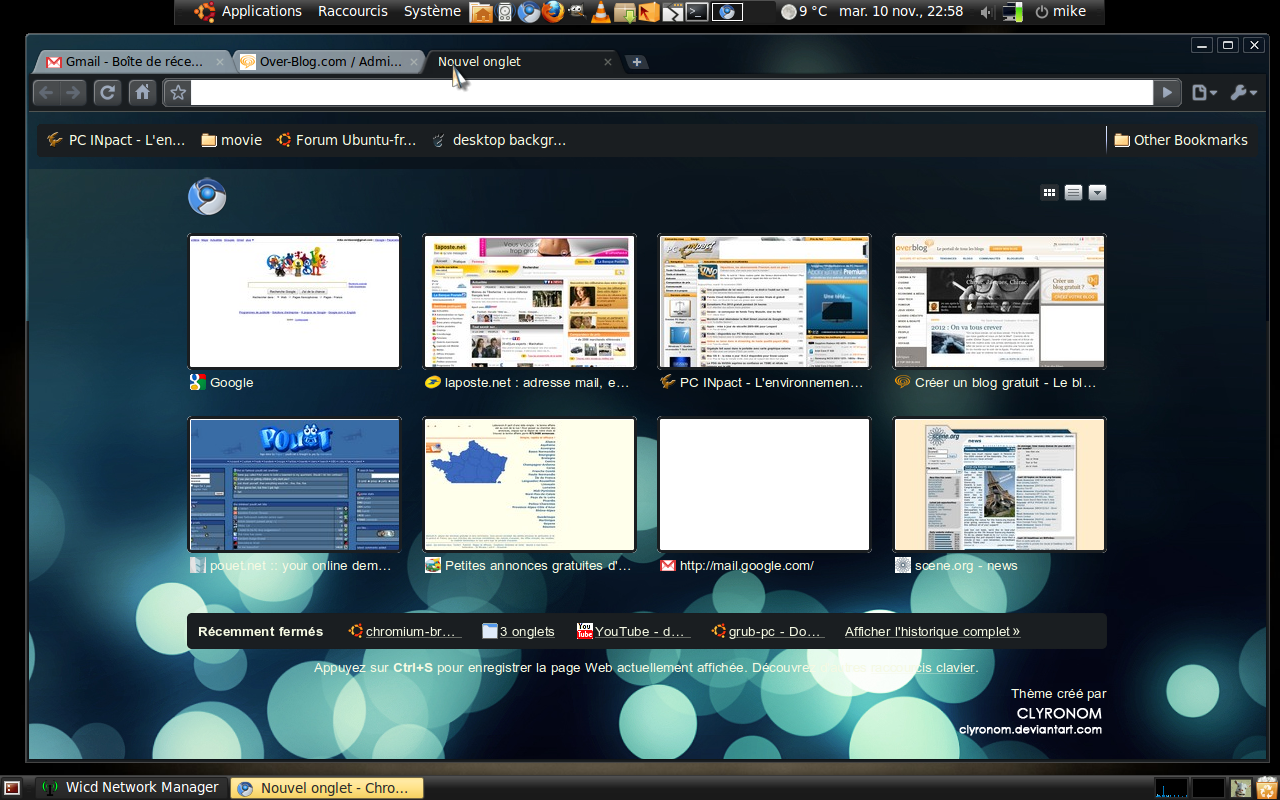
Task: Close the Nouvel onglet tab
Action: 607,62
